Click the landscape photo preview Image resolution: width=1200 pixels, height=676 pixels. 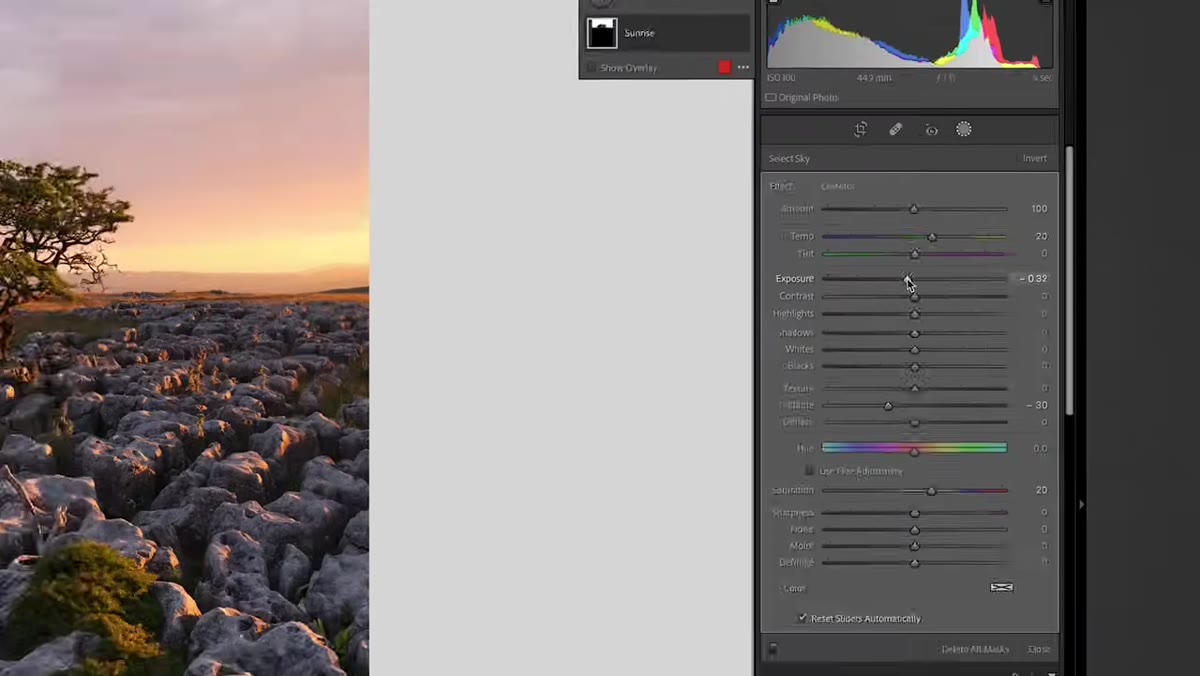coord(184,338)
